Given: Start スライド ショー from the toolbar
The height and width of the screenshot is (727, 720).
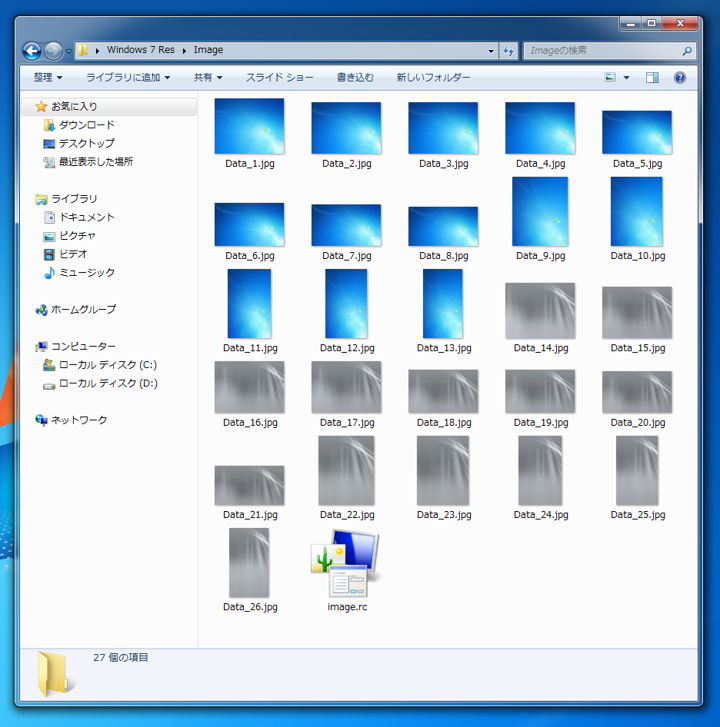Looking at the screenshot, I should (x=279, y=77).
